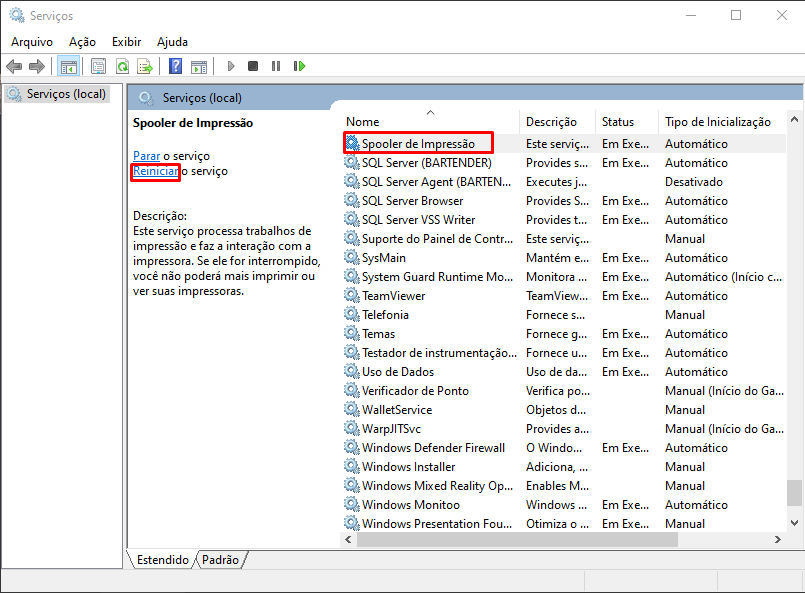Screen dimensions: 805x593
Task: Select the SQL Server (BARTENDER) row
Action: pos(563,163)
